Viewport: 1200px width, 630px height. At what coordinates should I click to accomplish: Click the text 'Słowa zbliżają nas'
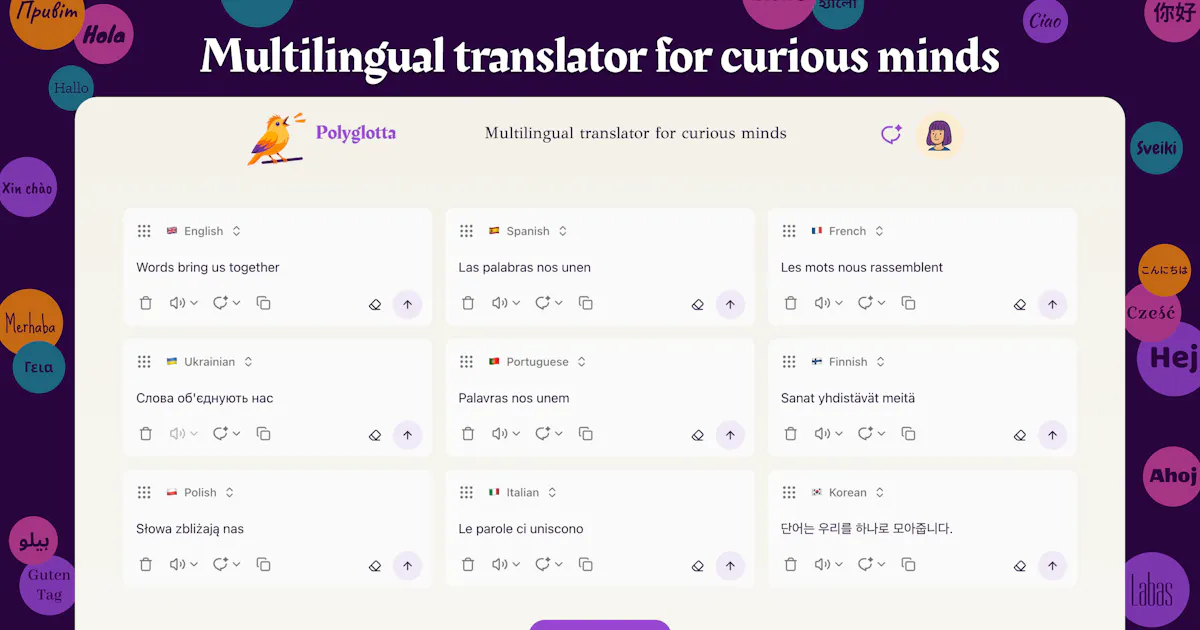(x=190, y=530)
